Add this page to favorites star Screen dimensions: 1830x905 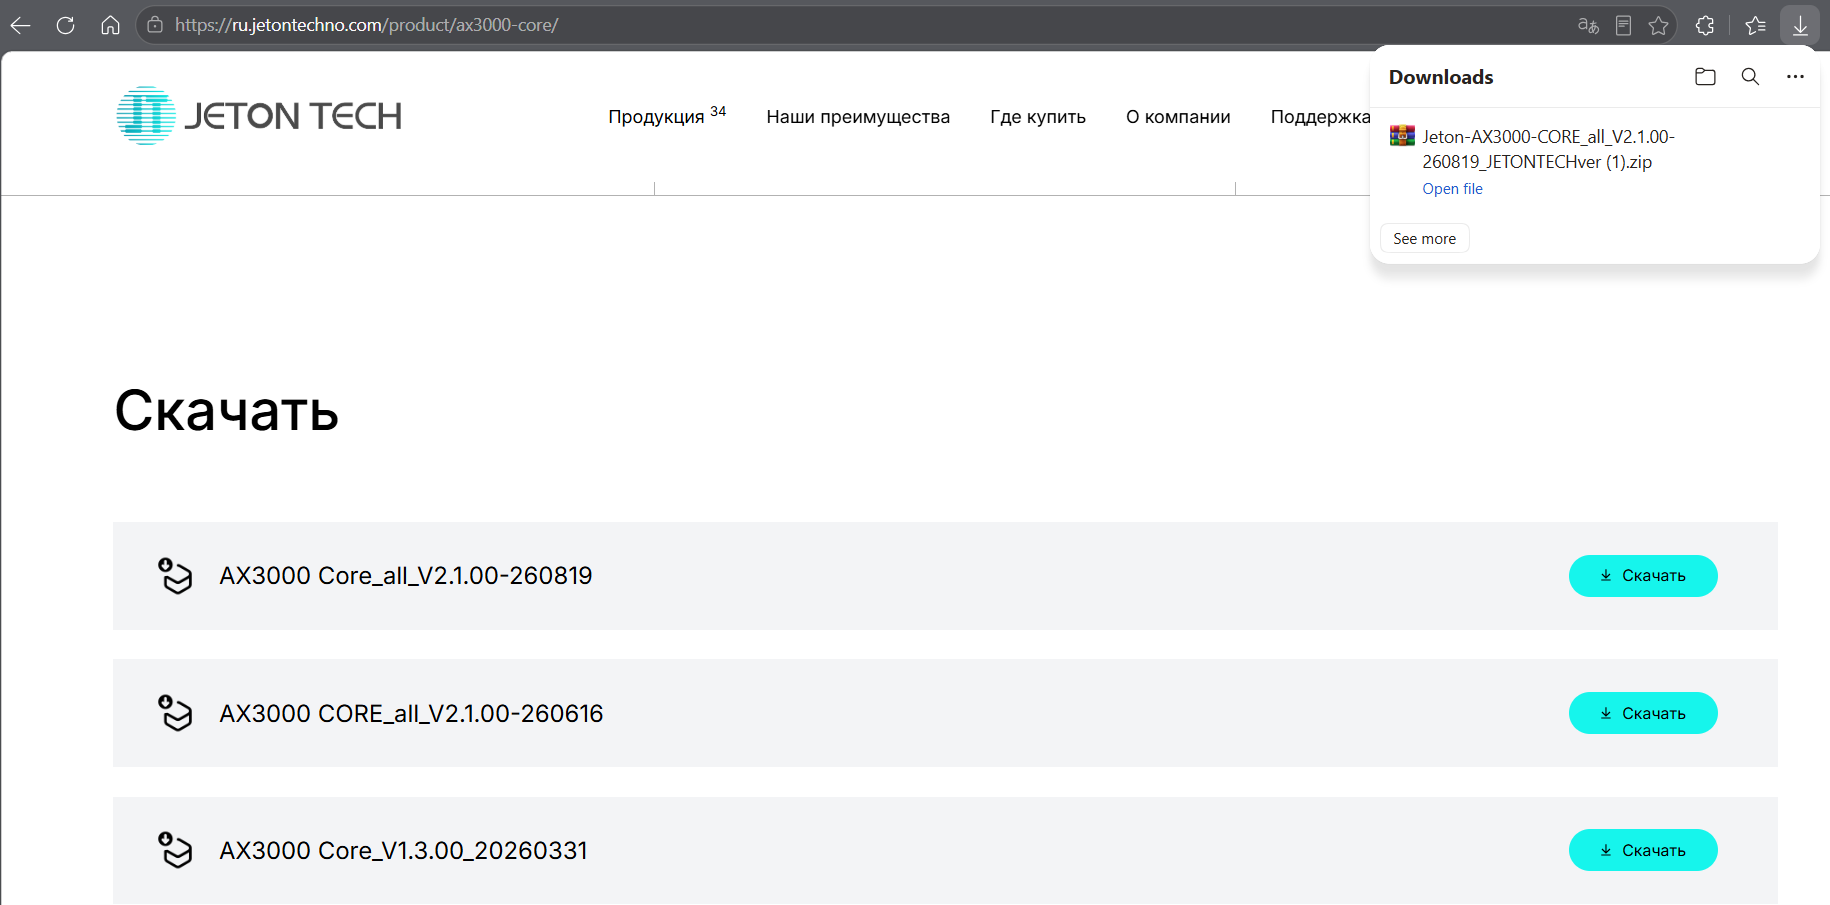tap(1659, 26)
